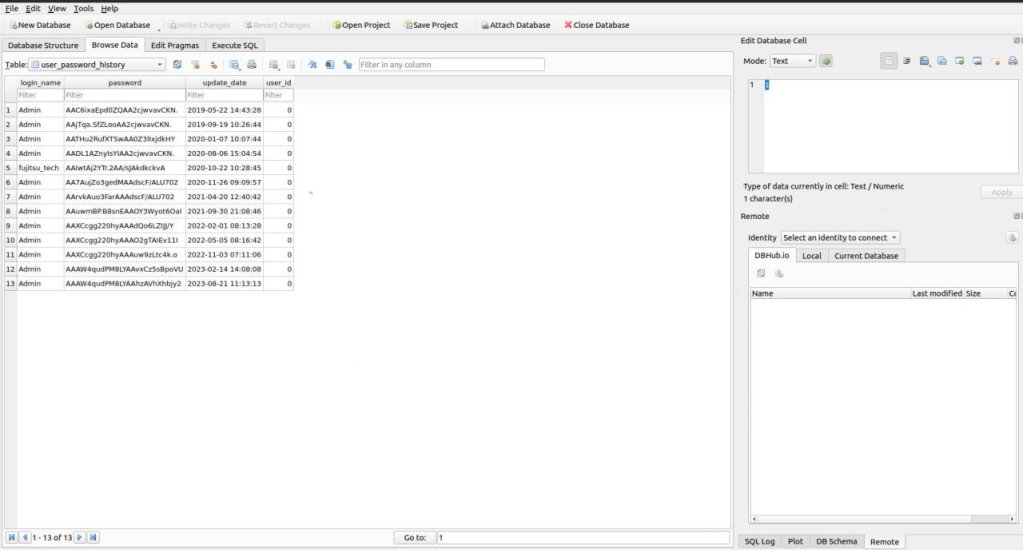1023x550 pixels.
Task: Open the Identity selection dropdown
Action: click(840, 237)
